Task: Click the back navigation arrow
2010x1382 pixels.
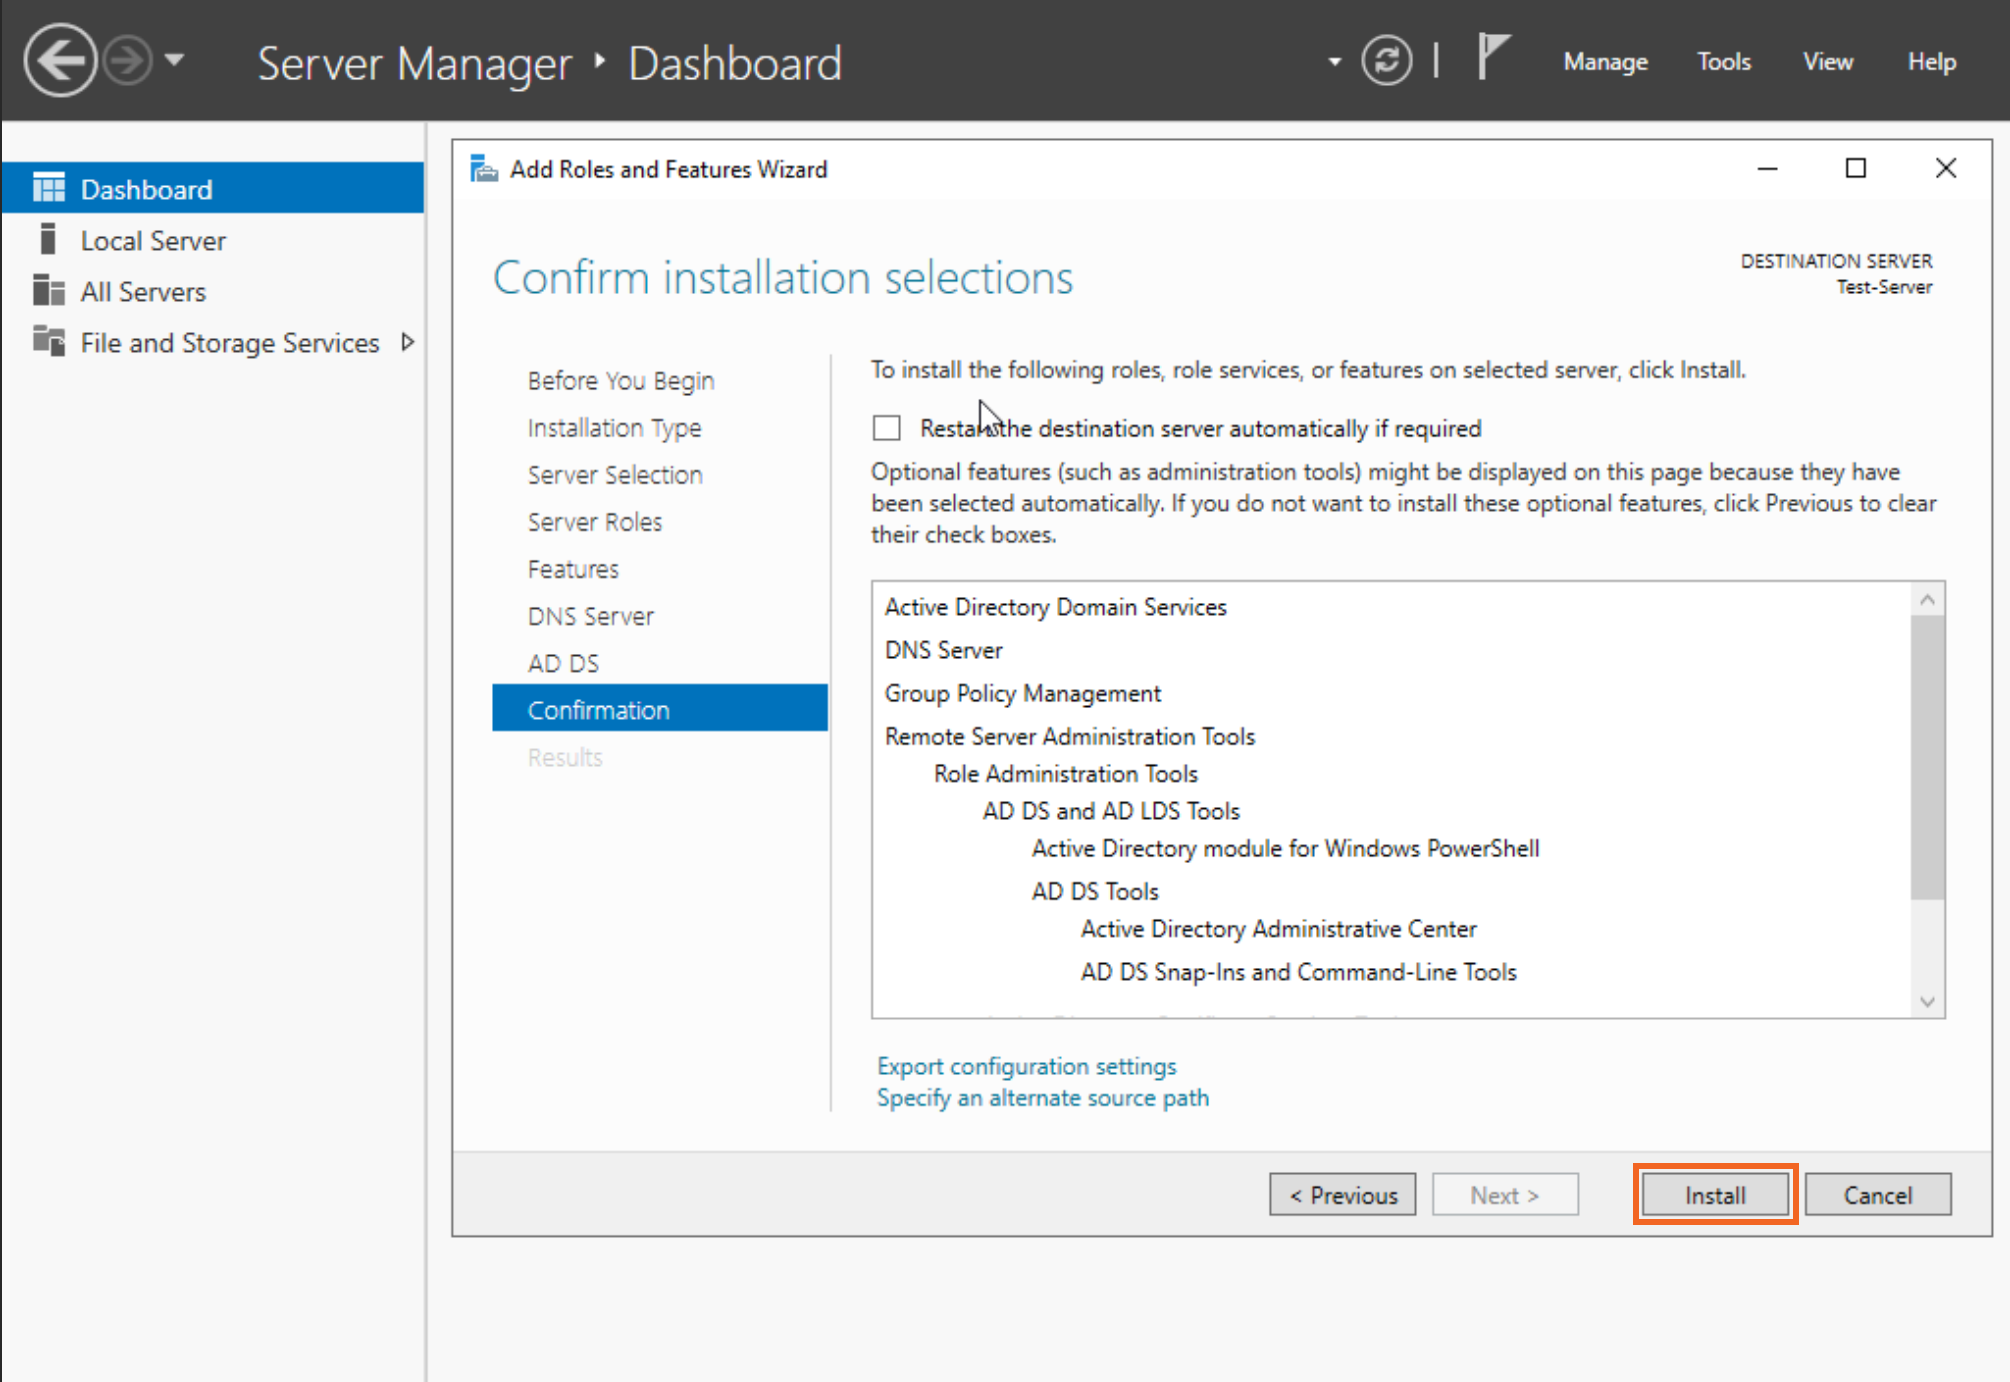Action: click(59, 60)
